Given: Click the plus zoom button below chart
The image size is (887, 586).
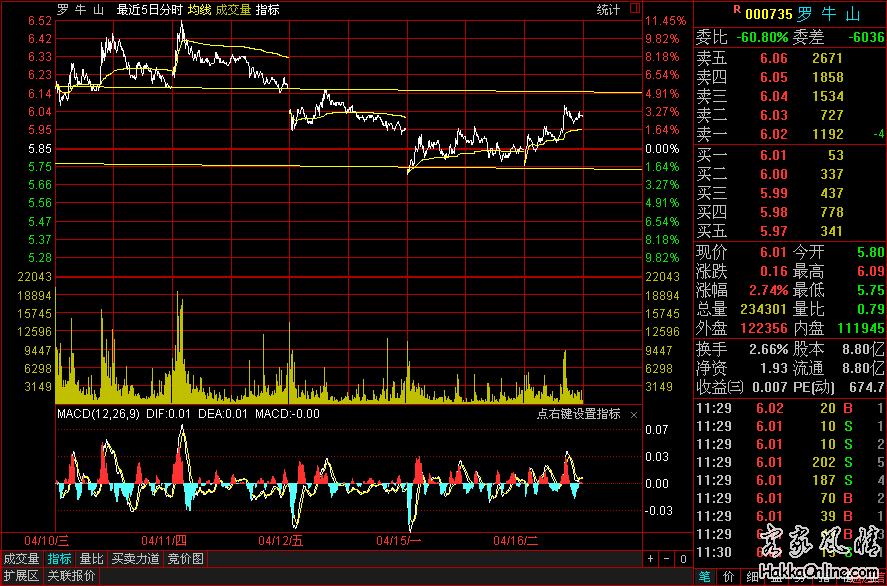Looking at the screenshot, I should tap(650, 559).
